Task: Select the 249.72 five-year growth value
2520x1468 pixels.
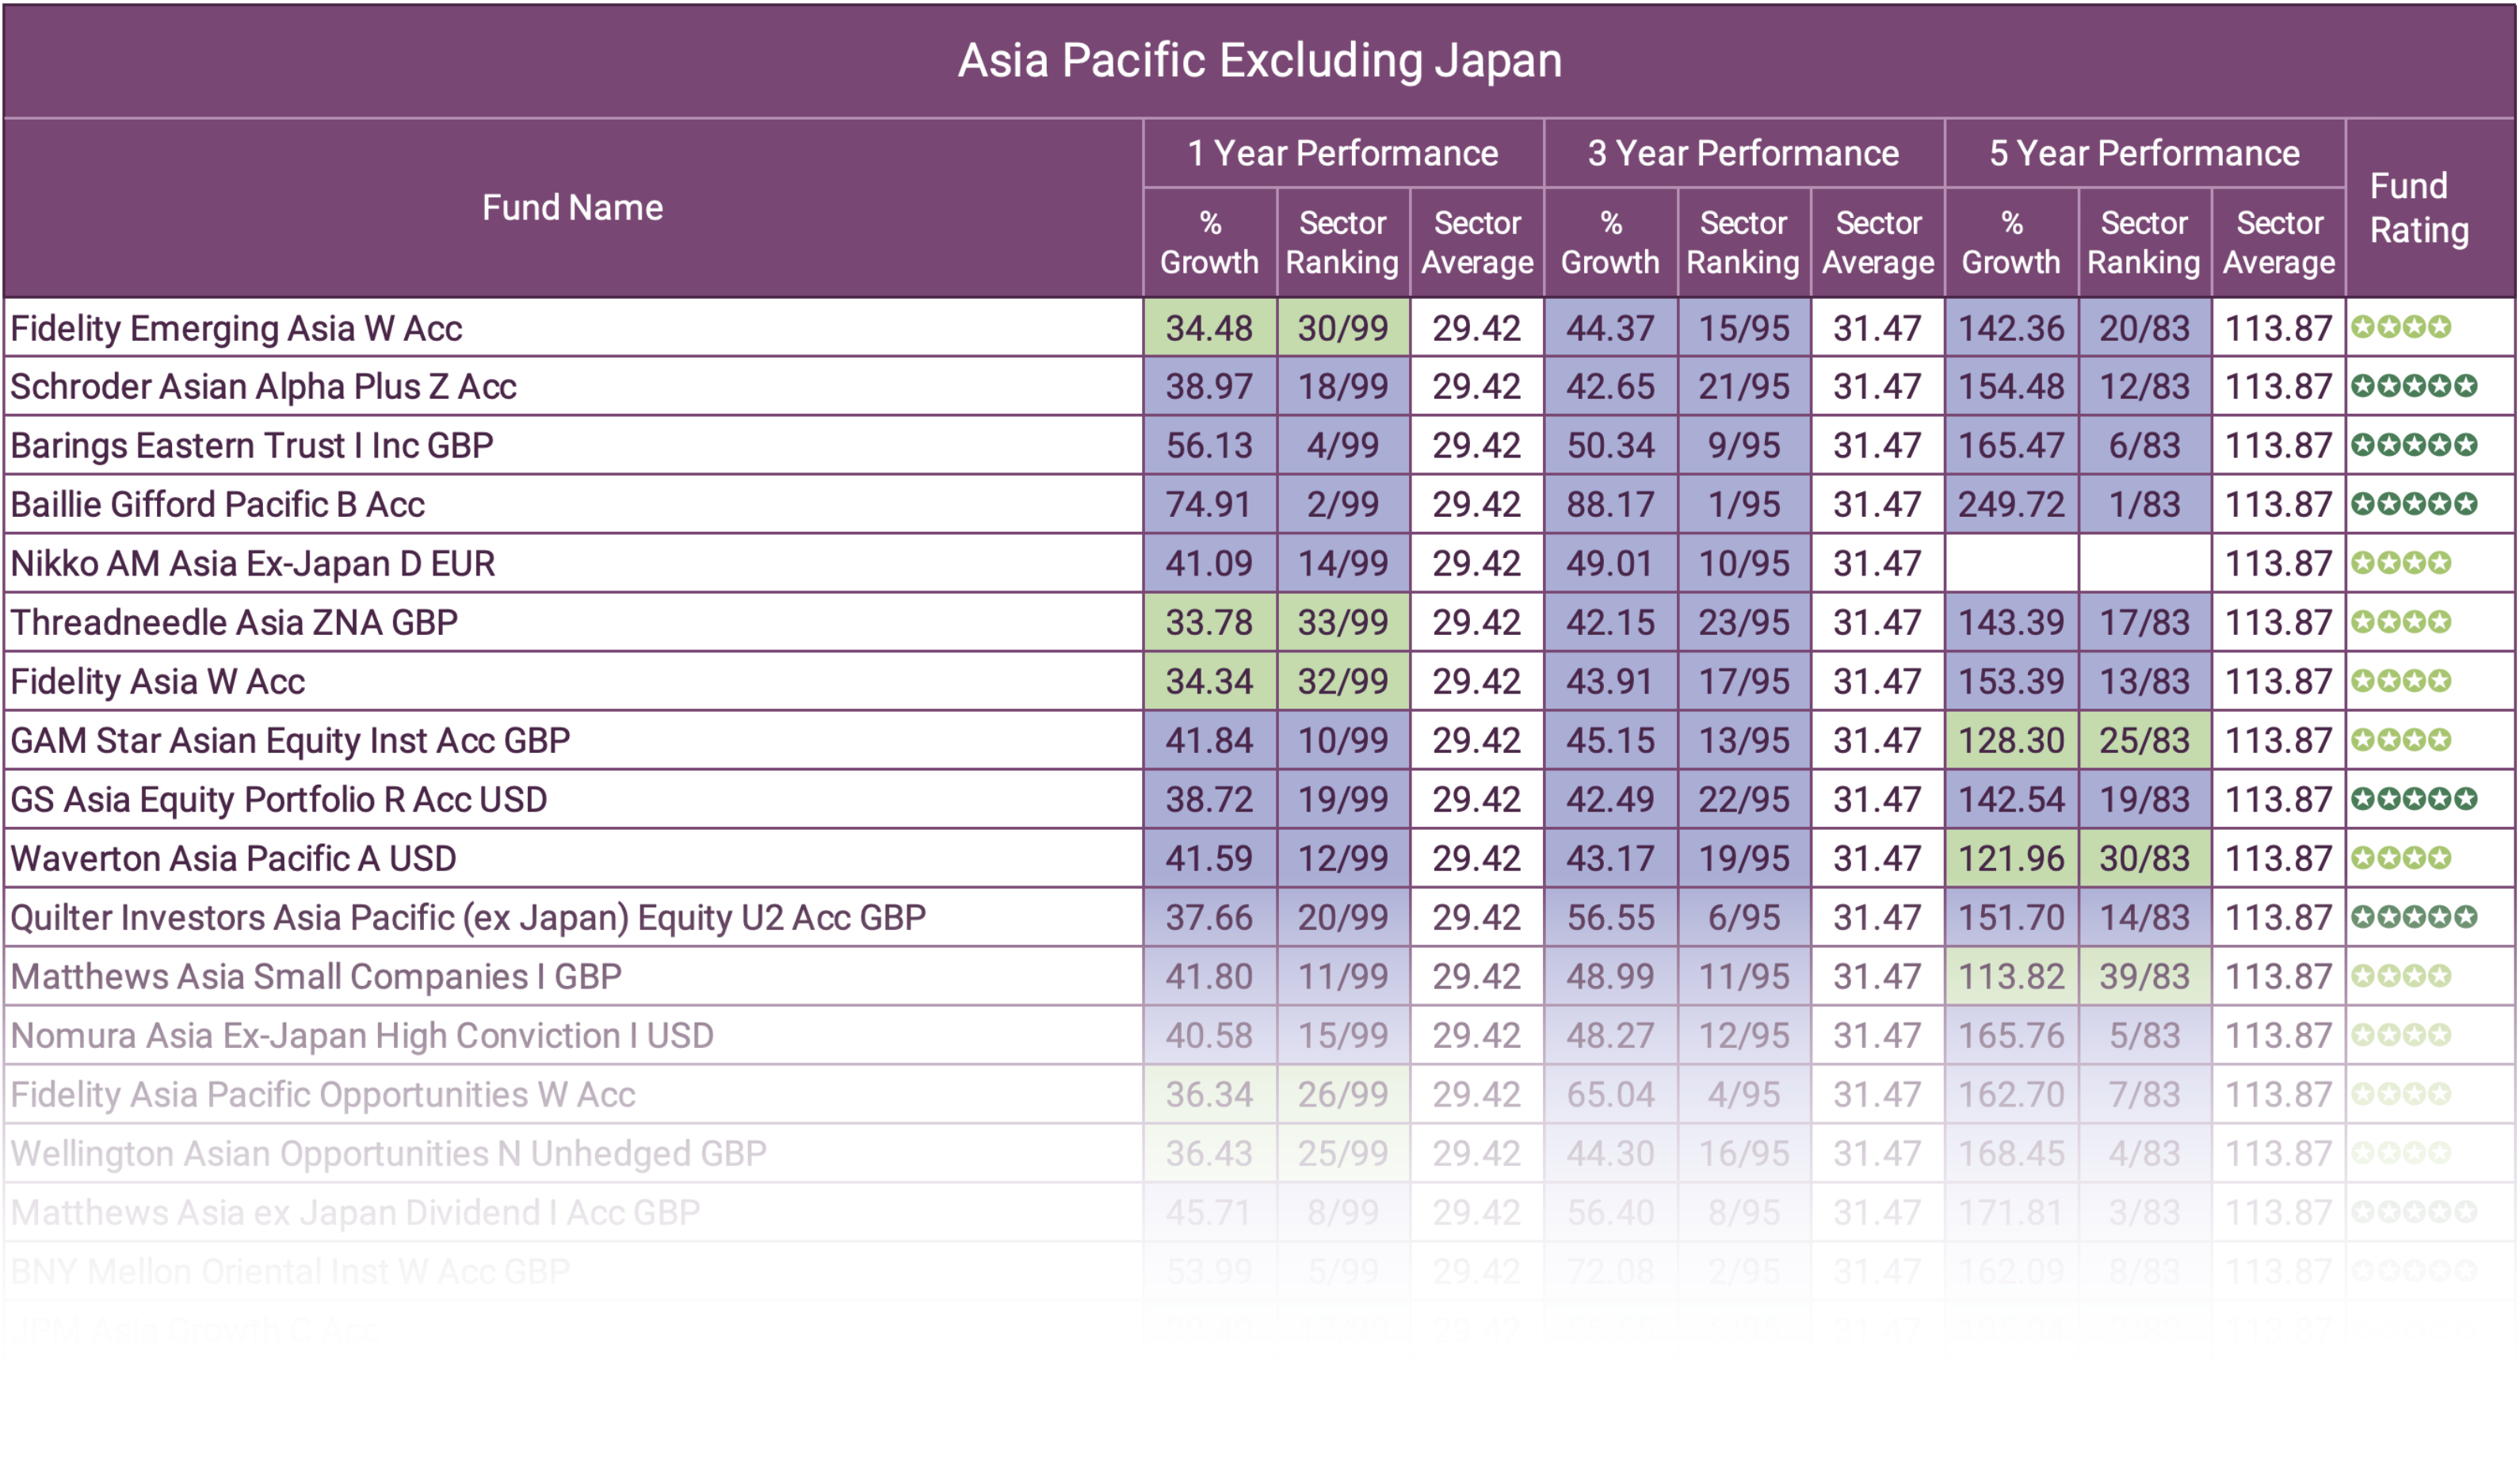Action: coord(2012,505)
